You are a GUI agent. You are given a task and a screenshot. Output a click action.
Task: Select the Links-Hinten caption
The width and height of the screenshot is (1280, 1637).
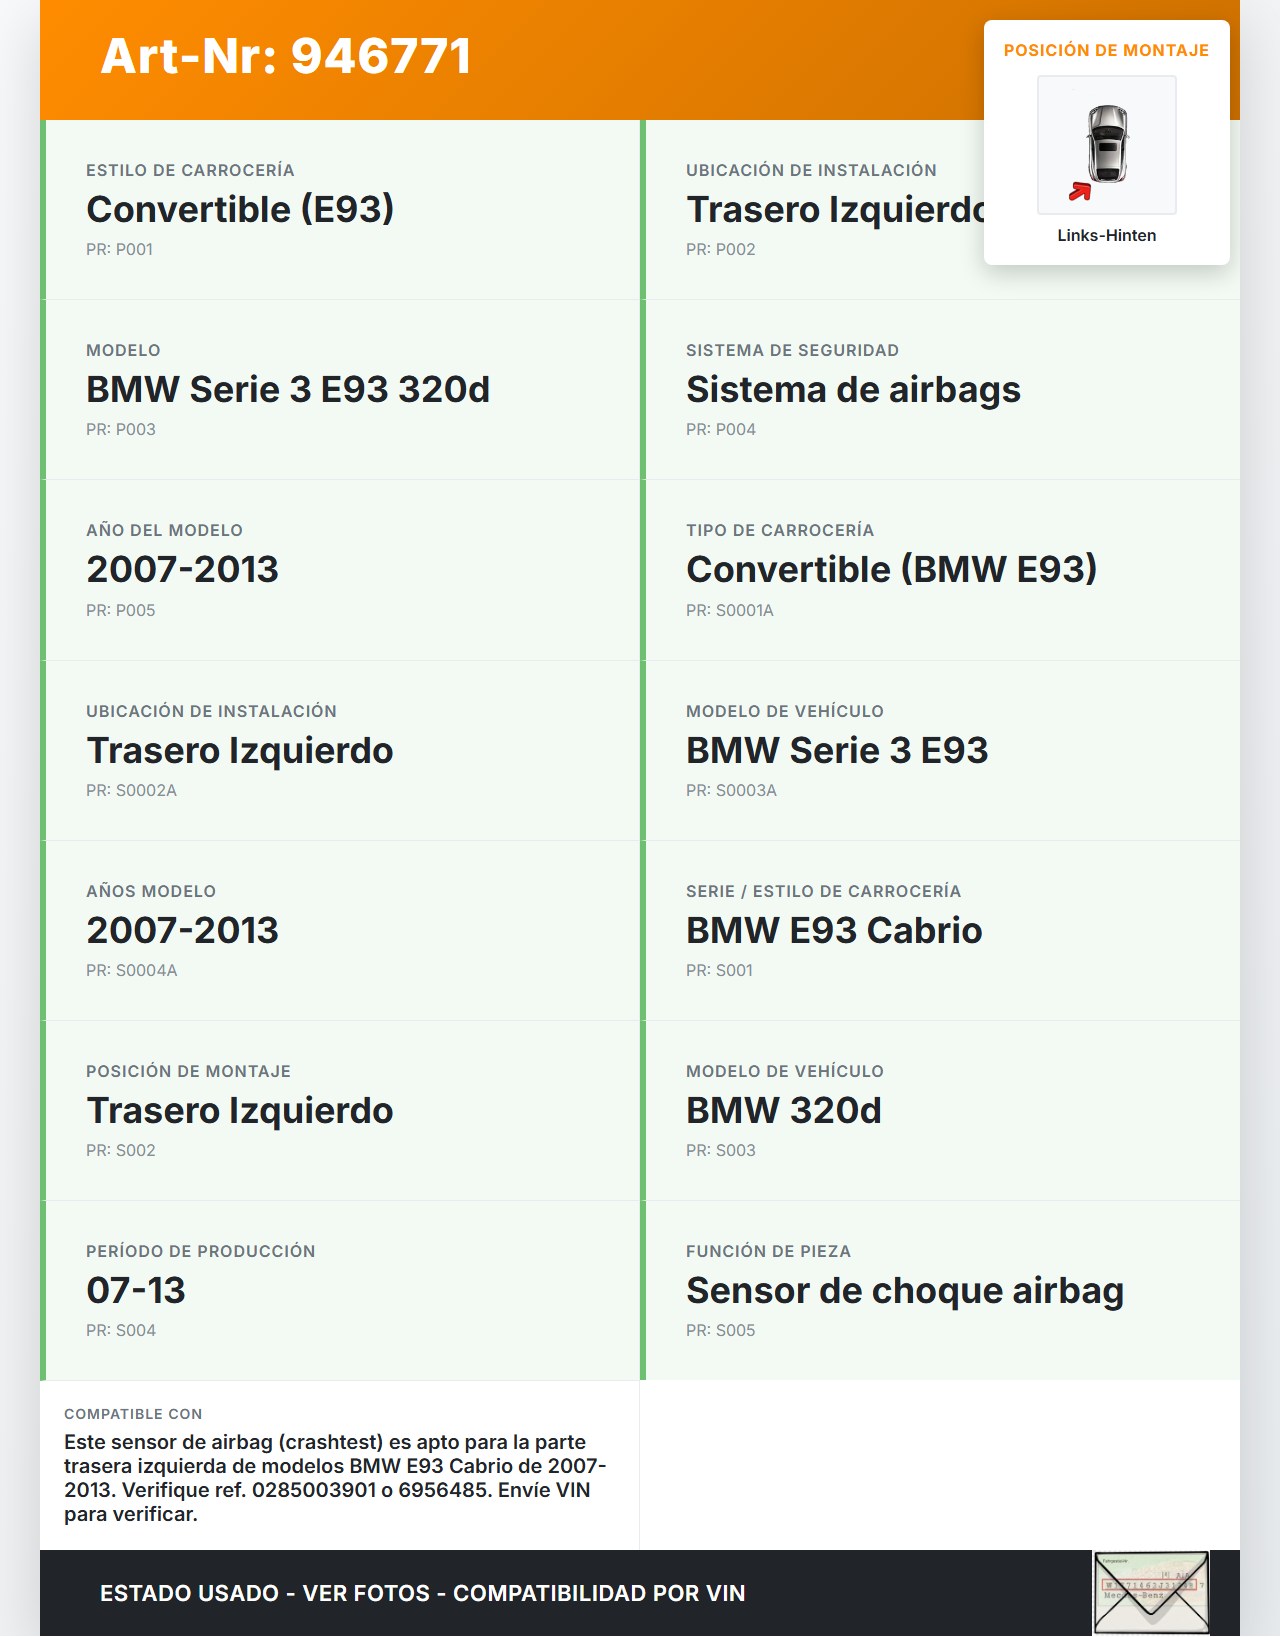coord(1106,236)
